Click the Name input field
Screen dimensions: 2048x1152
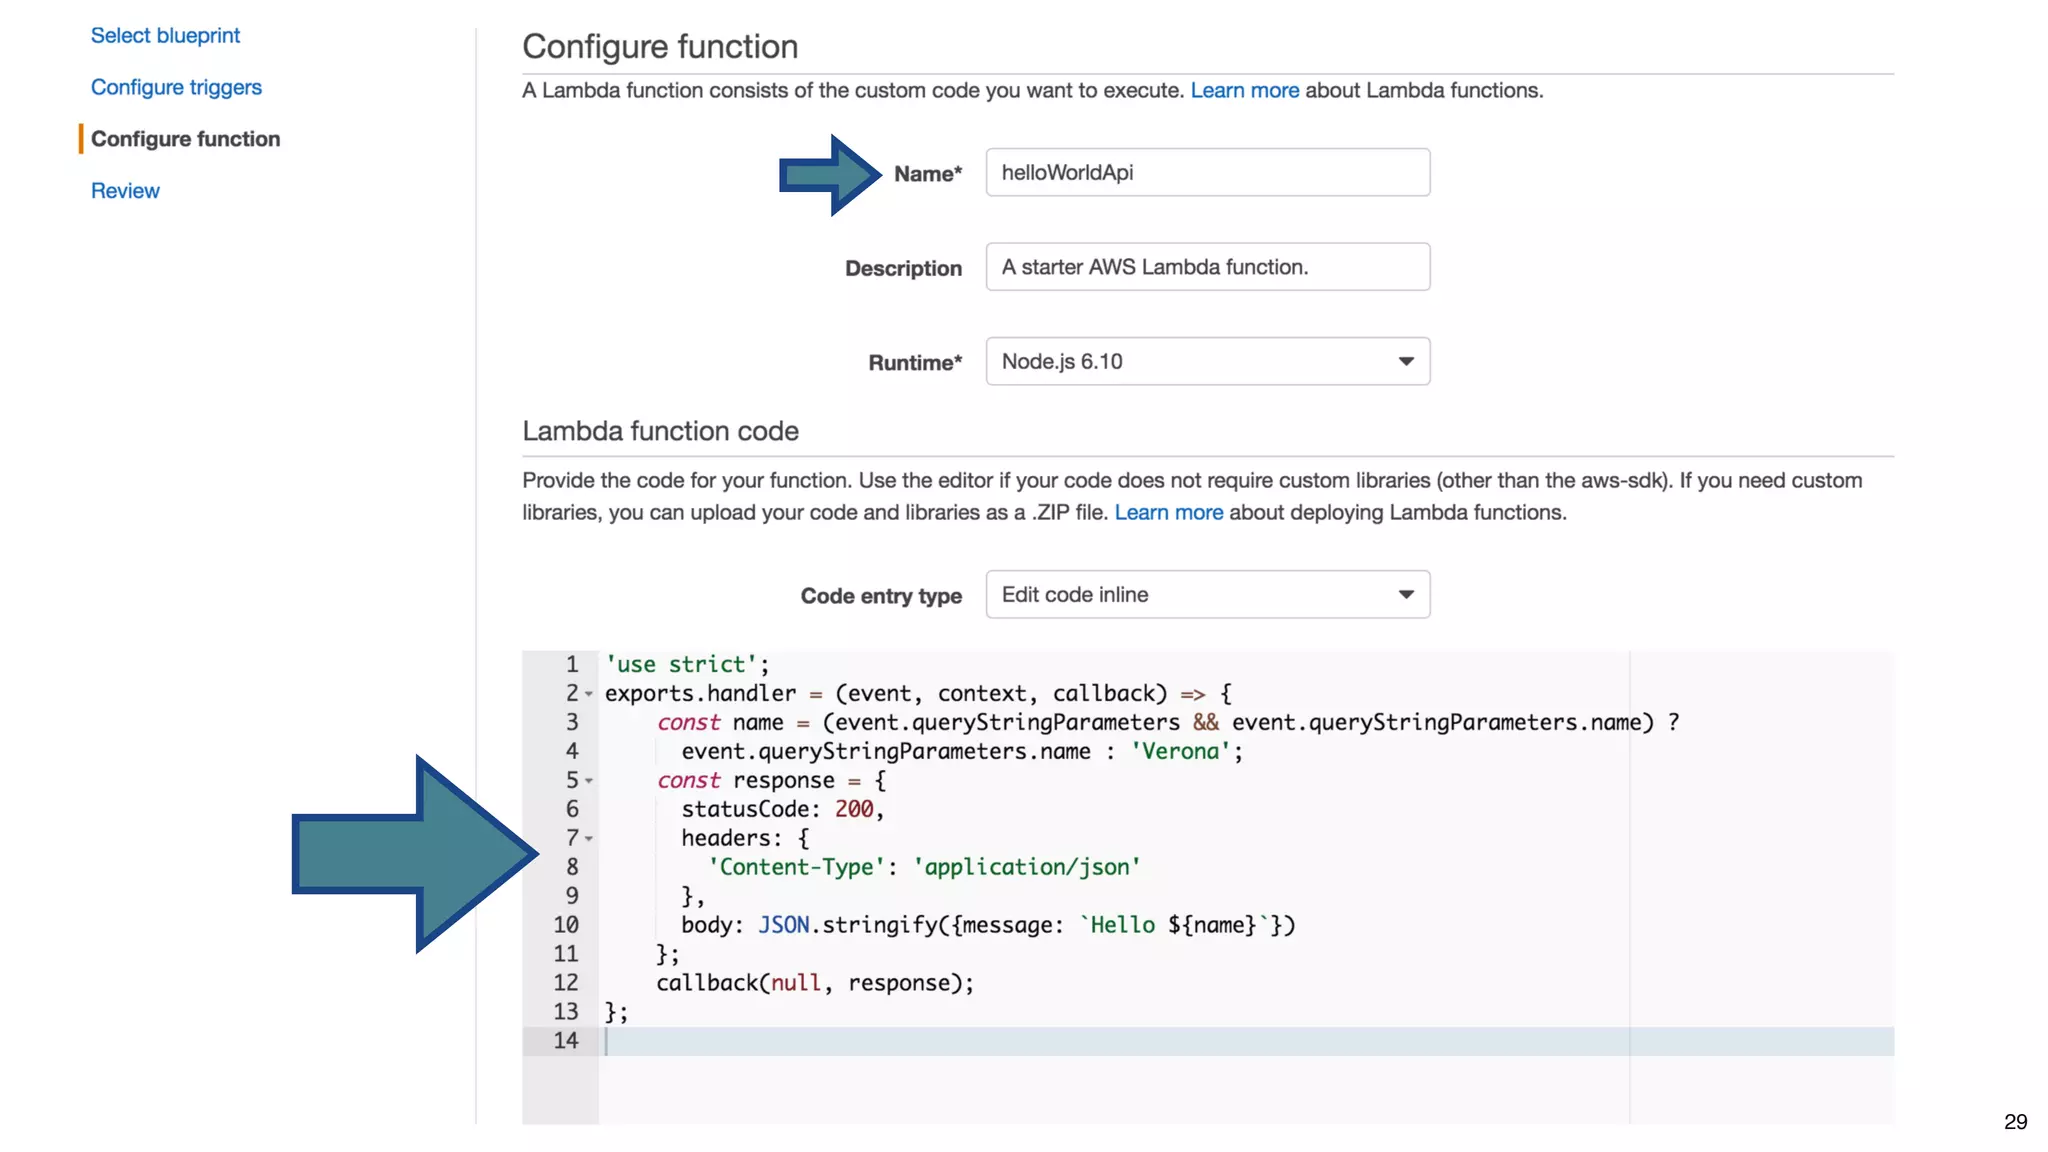tap(1207, 173)
